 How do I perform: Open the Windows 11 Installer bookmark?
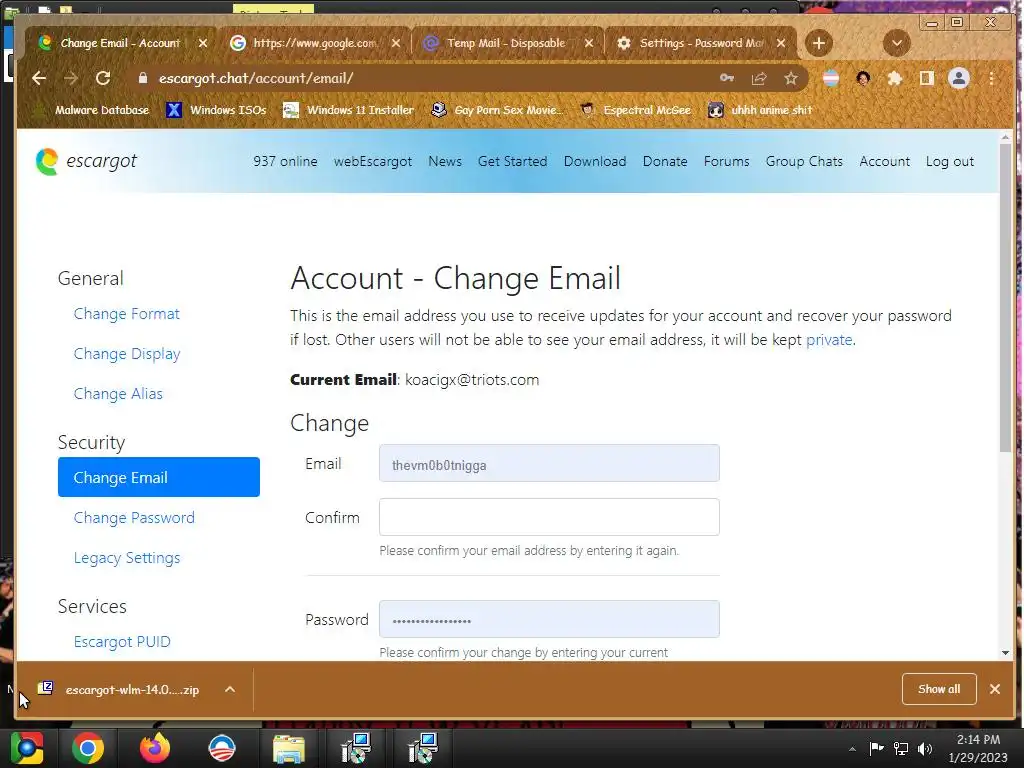click(349, 110)
